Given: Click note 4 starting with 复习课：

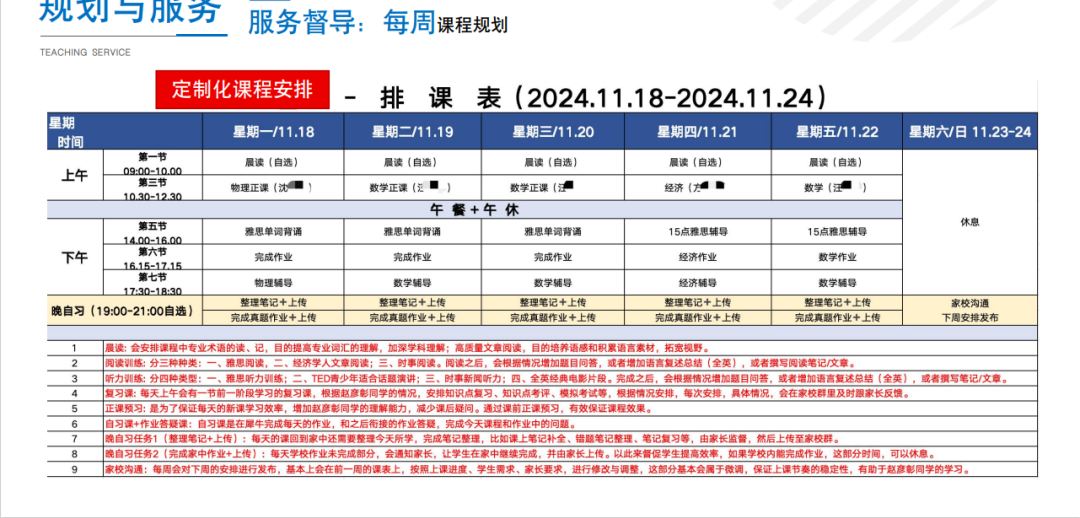Looking at the screenshot, I should [x=570, y=394].
